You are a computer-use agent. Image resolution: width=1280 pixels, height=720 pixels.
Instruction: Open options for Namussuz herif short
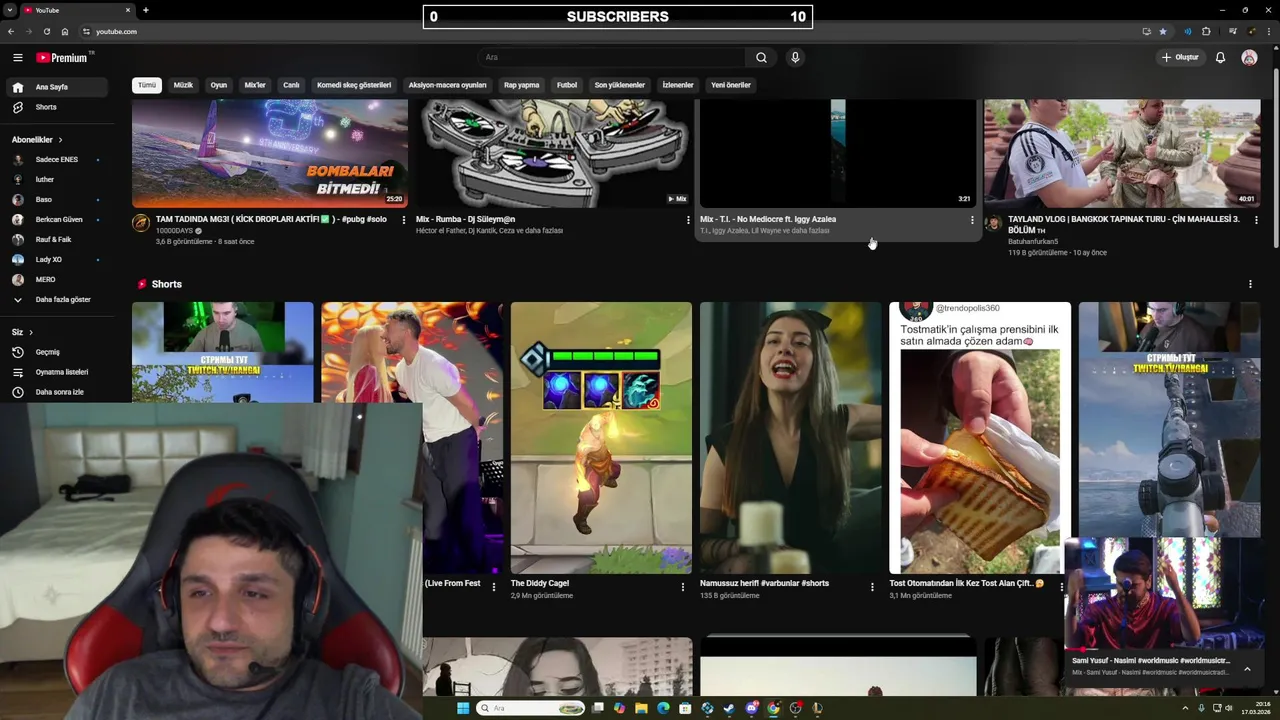click(x=872, y=587)
